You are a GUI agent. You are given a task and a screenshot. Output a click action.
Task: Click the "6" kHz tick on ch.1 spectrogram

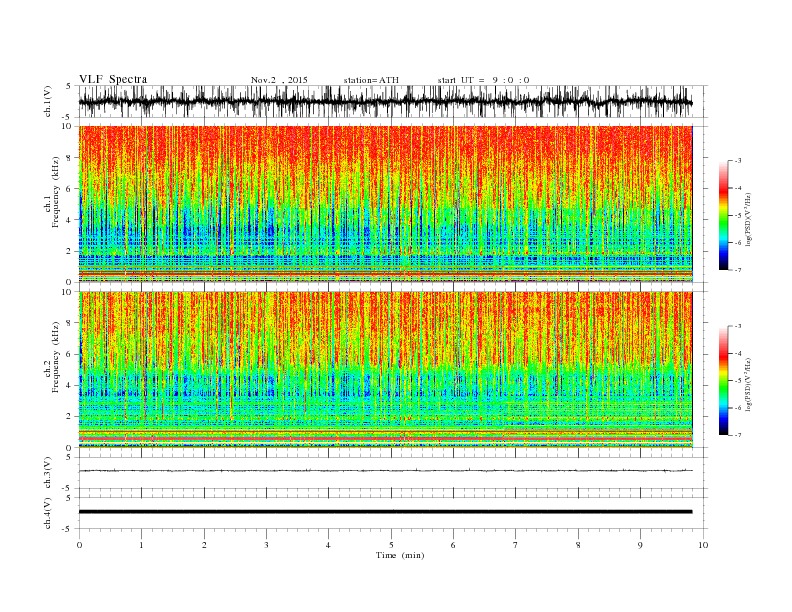(x=70, y=189)
